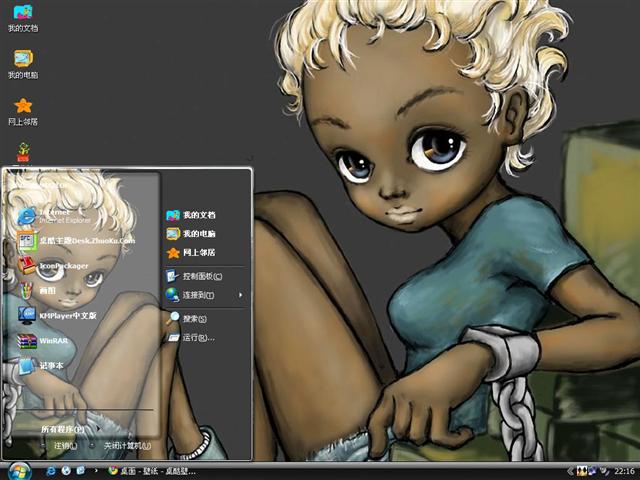
Task: Launch IconPackager from Start menu
Action: [x=53, y=266]
